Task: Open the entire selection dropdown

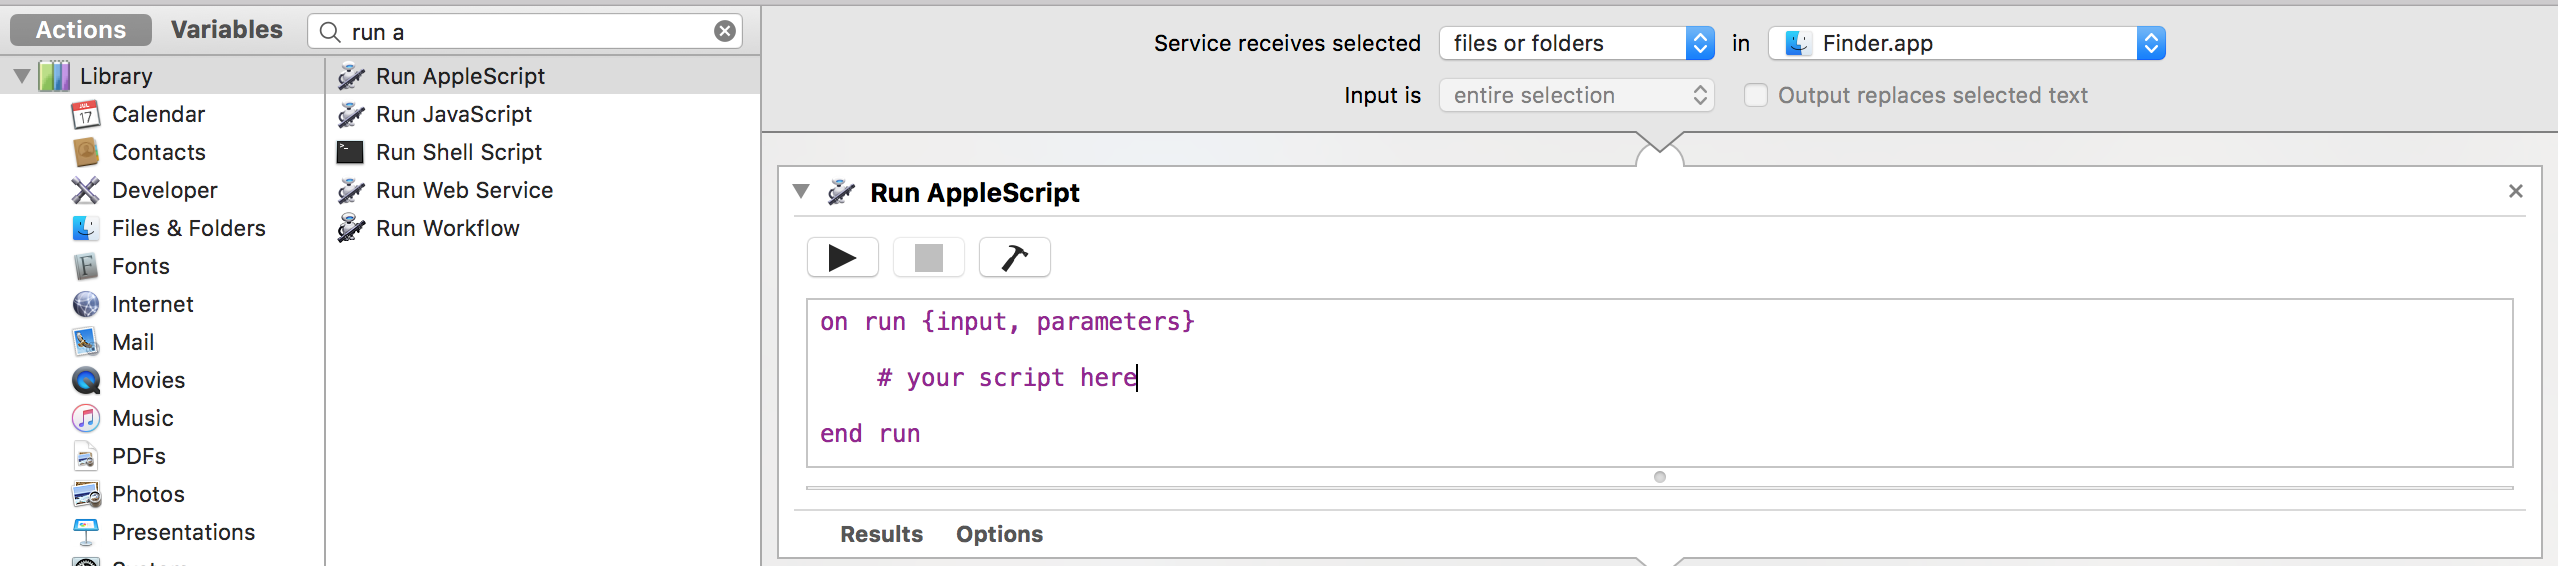Action: (x=1577, y=95)
